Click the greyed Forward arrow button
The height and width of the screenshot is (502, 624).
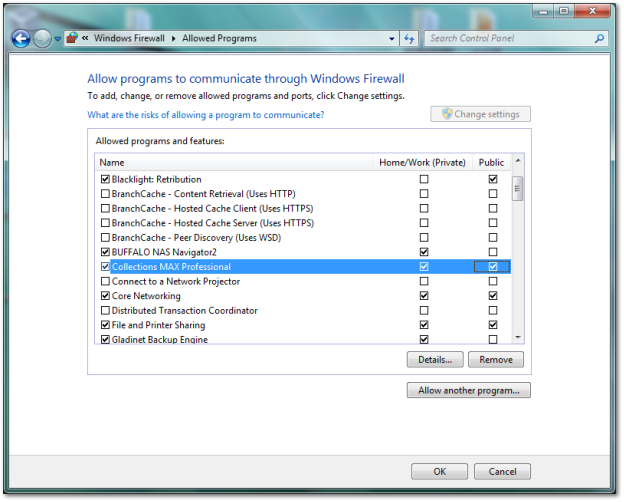coord(42,39)
